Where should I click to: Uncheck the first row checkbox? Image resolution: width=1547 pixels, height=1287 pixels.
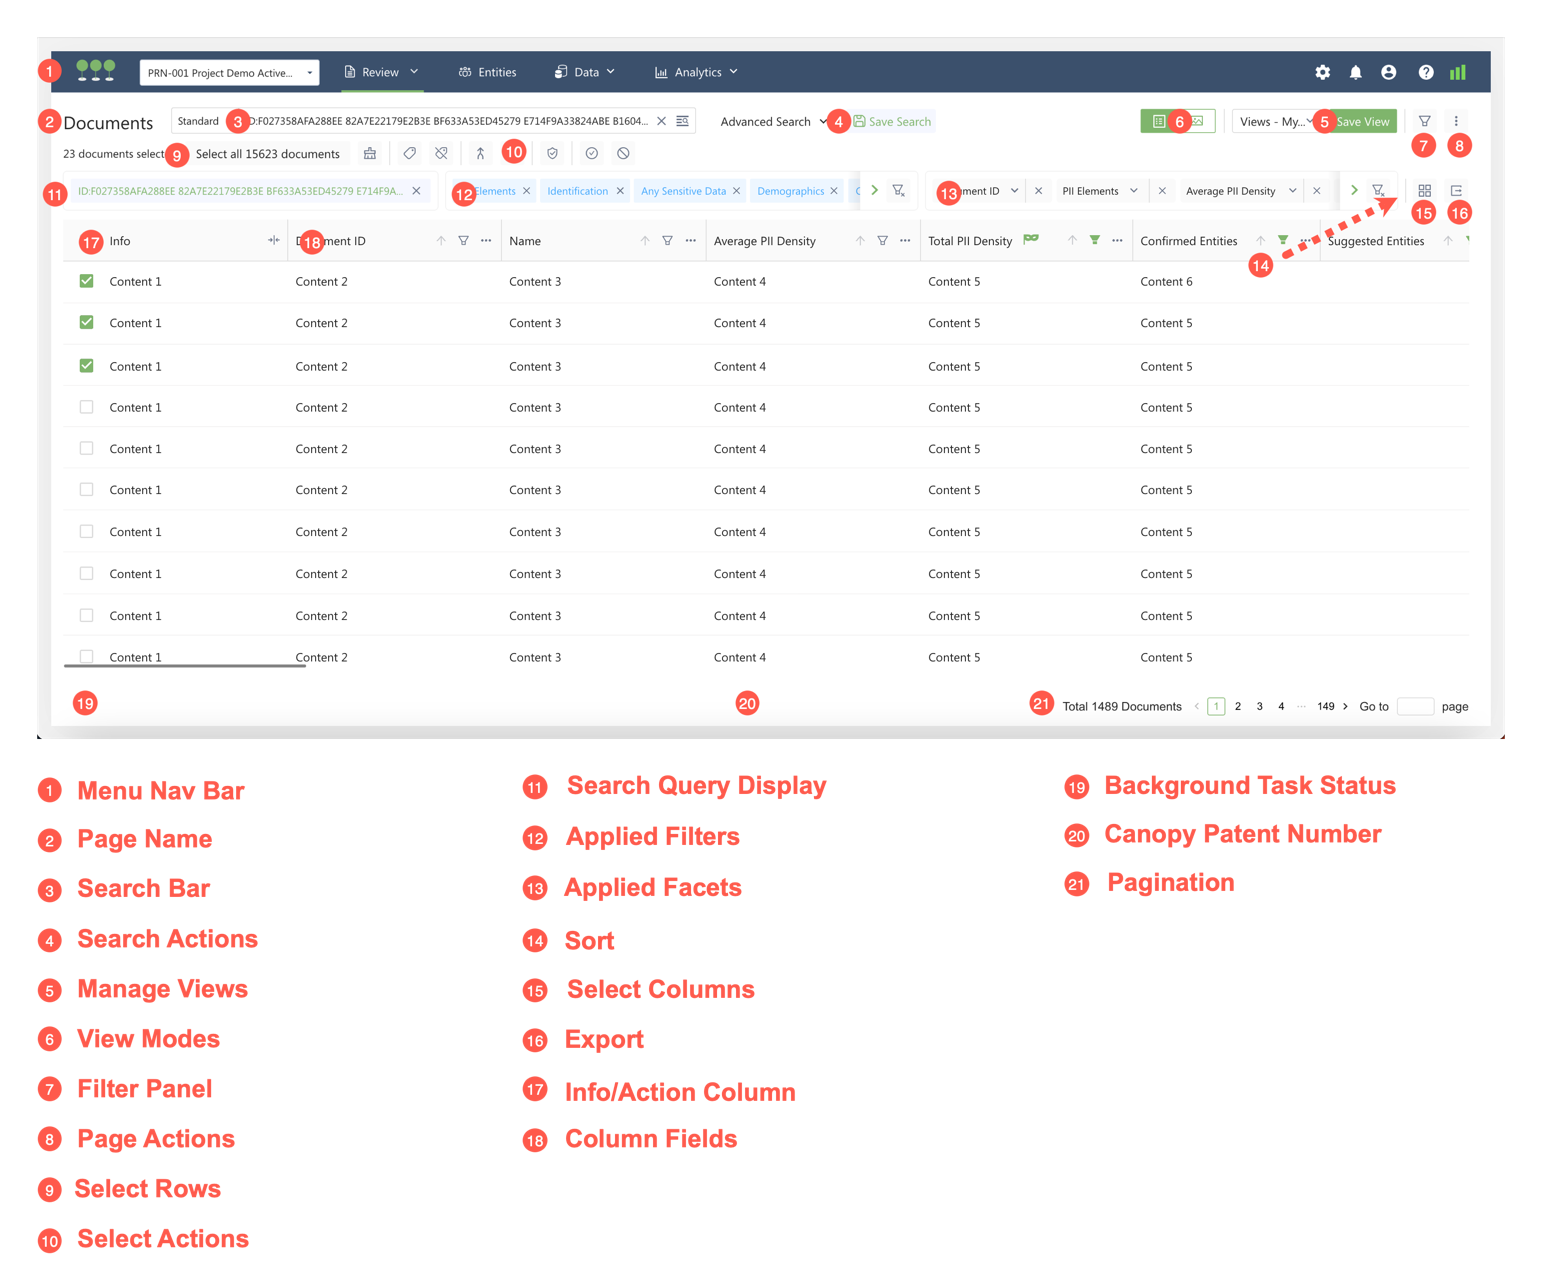tap(87, 281)
